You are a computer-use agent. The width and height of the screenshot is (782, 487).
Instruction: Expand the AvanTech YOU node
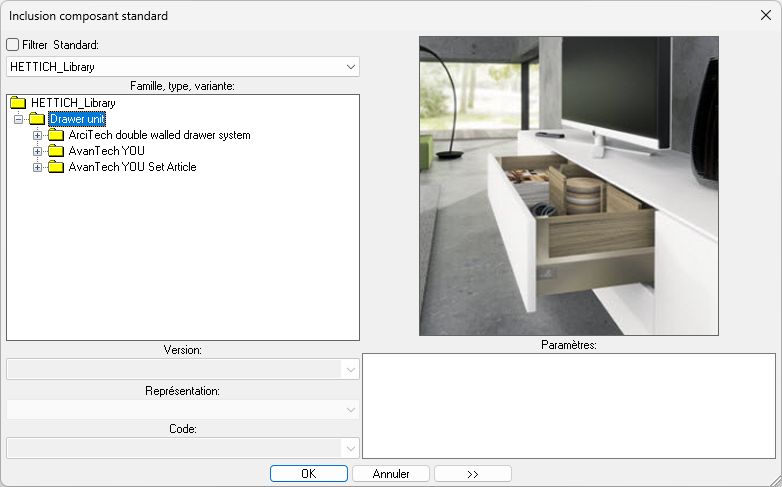pos(38,151)
